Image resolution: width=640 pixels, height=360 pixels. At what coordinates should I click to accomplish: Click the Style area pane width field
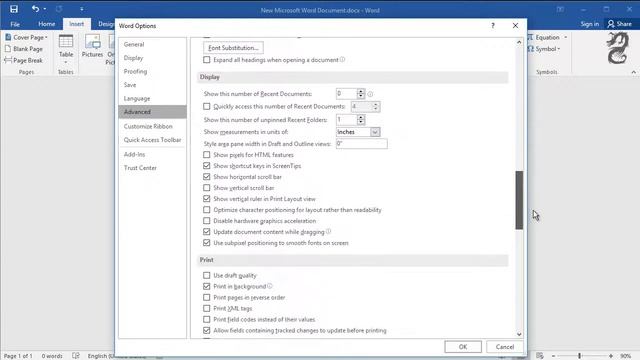coord(361,144)
